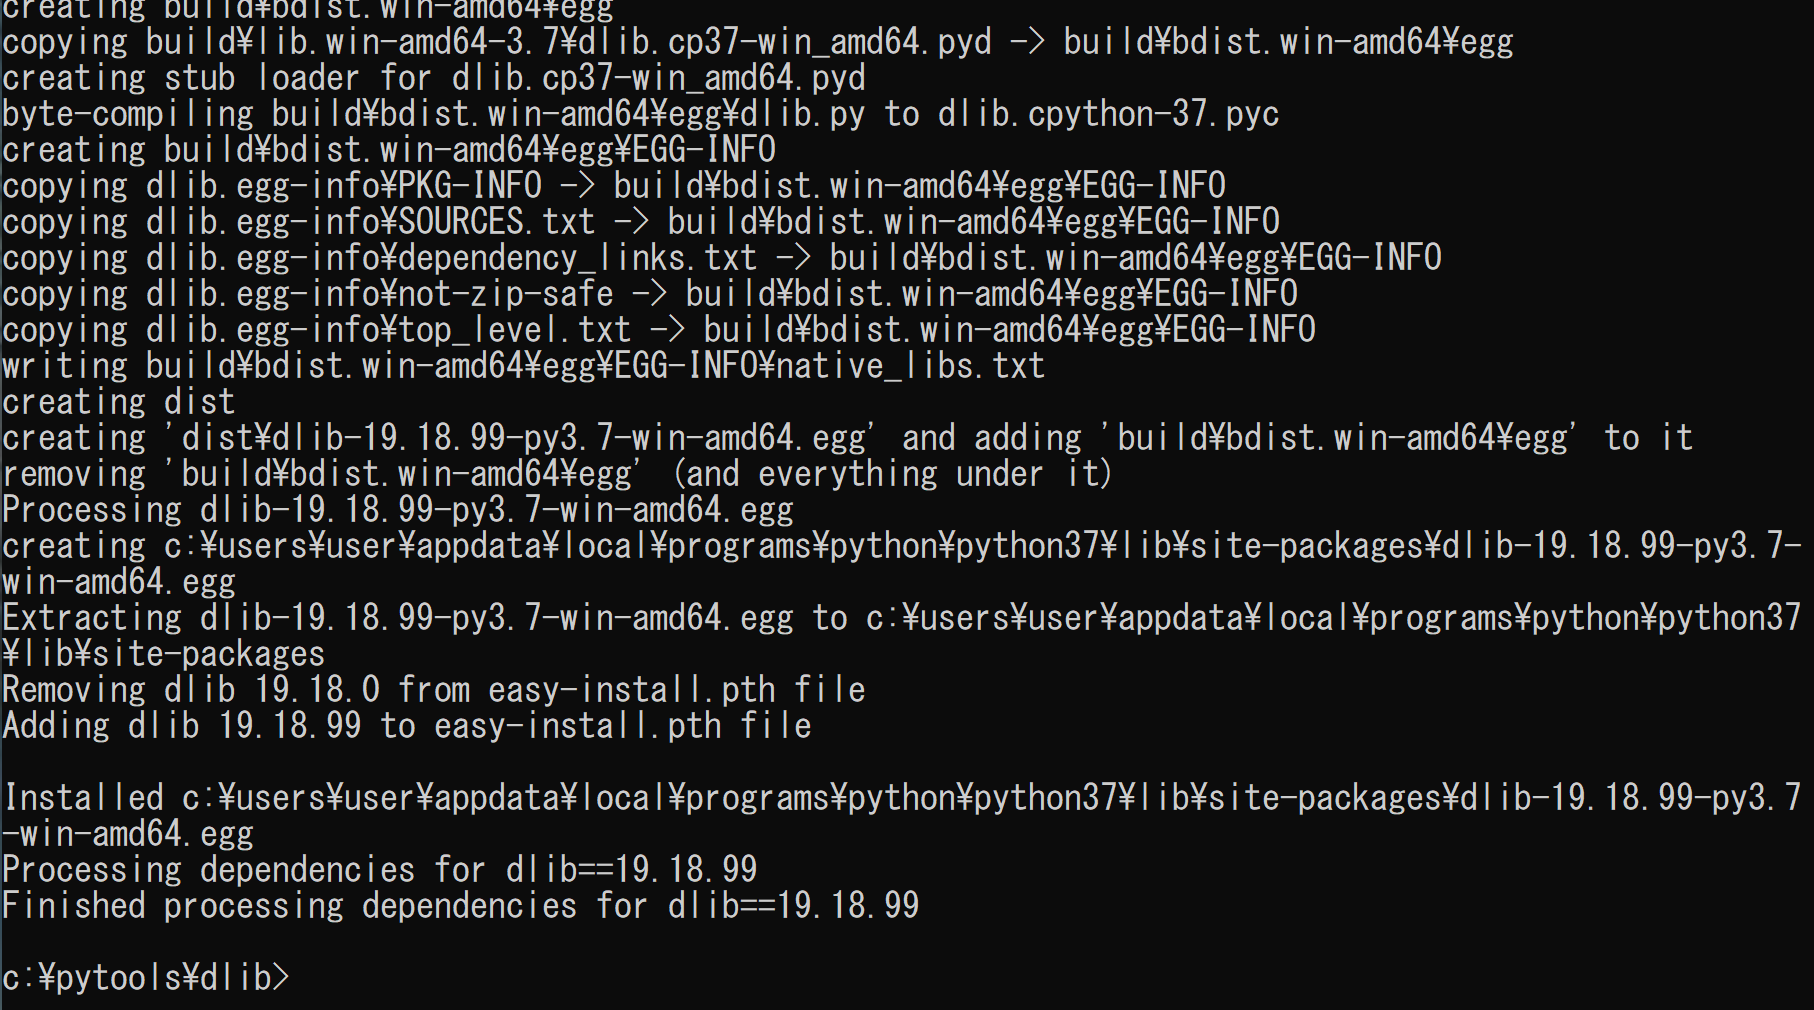Click the 'copying dlib.egg-info¥PKG-INFO' line

pos(613,185)
